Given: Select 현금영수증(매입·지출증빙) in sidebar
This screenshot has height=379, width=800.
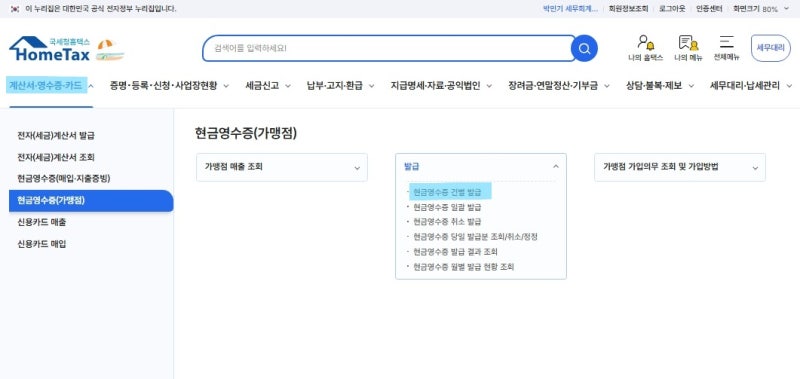Looking at the screenshot, I should coord(64,179).
